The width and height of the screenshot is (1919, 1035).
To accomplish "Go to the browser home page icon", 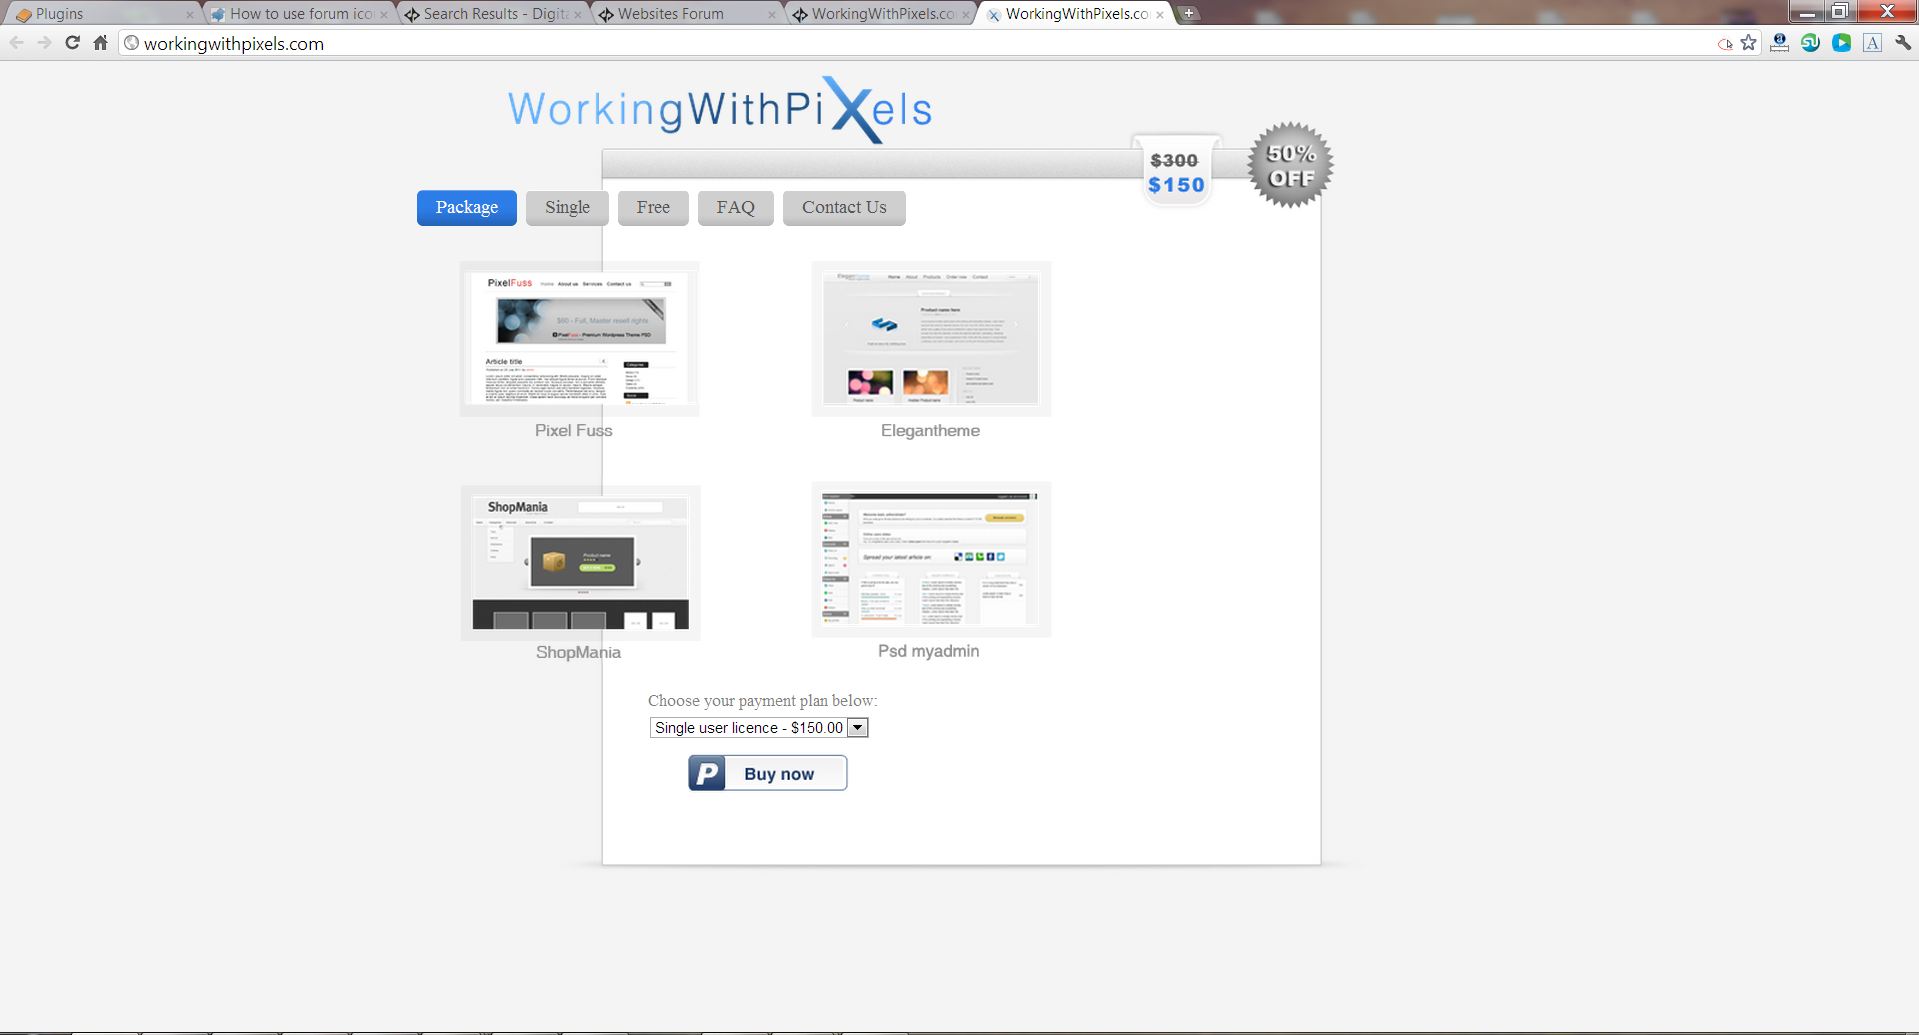I will point(100,43).
